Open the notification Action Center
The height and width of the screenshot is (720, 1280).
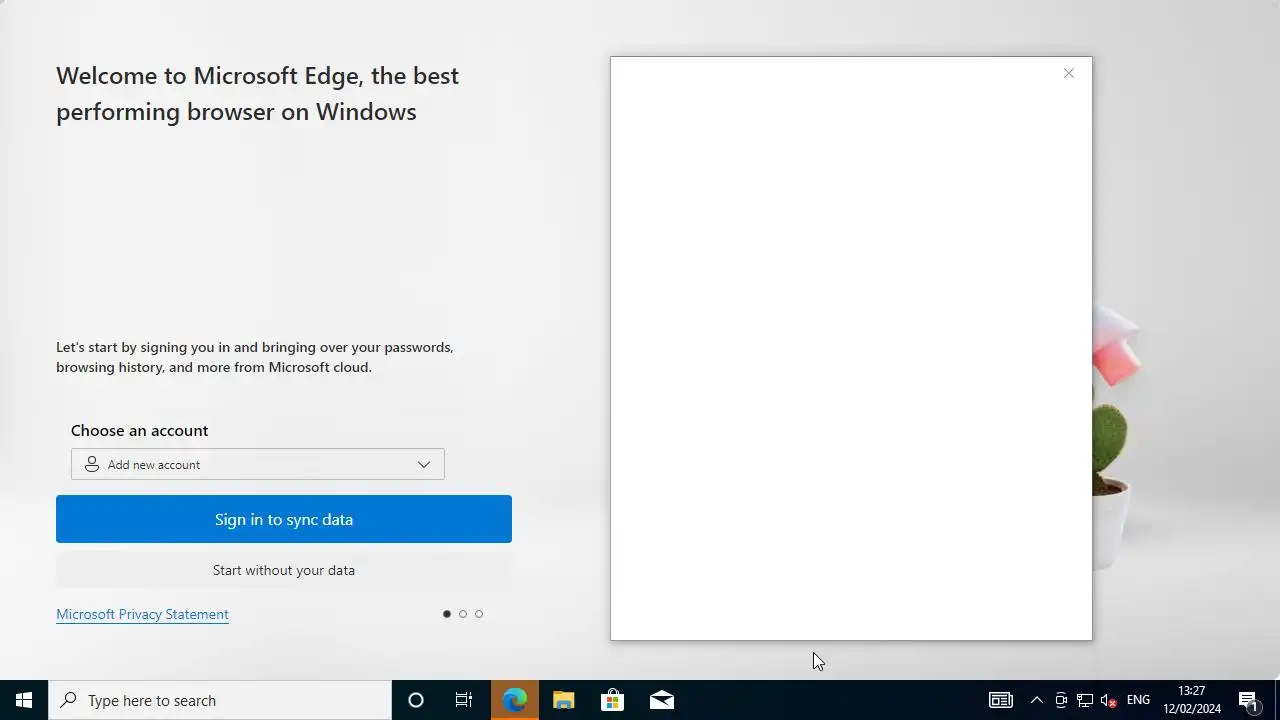(1248, 700)
